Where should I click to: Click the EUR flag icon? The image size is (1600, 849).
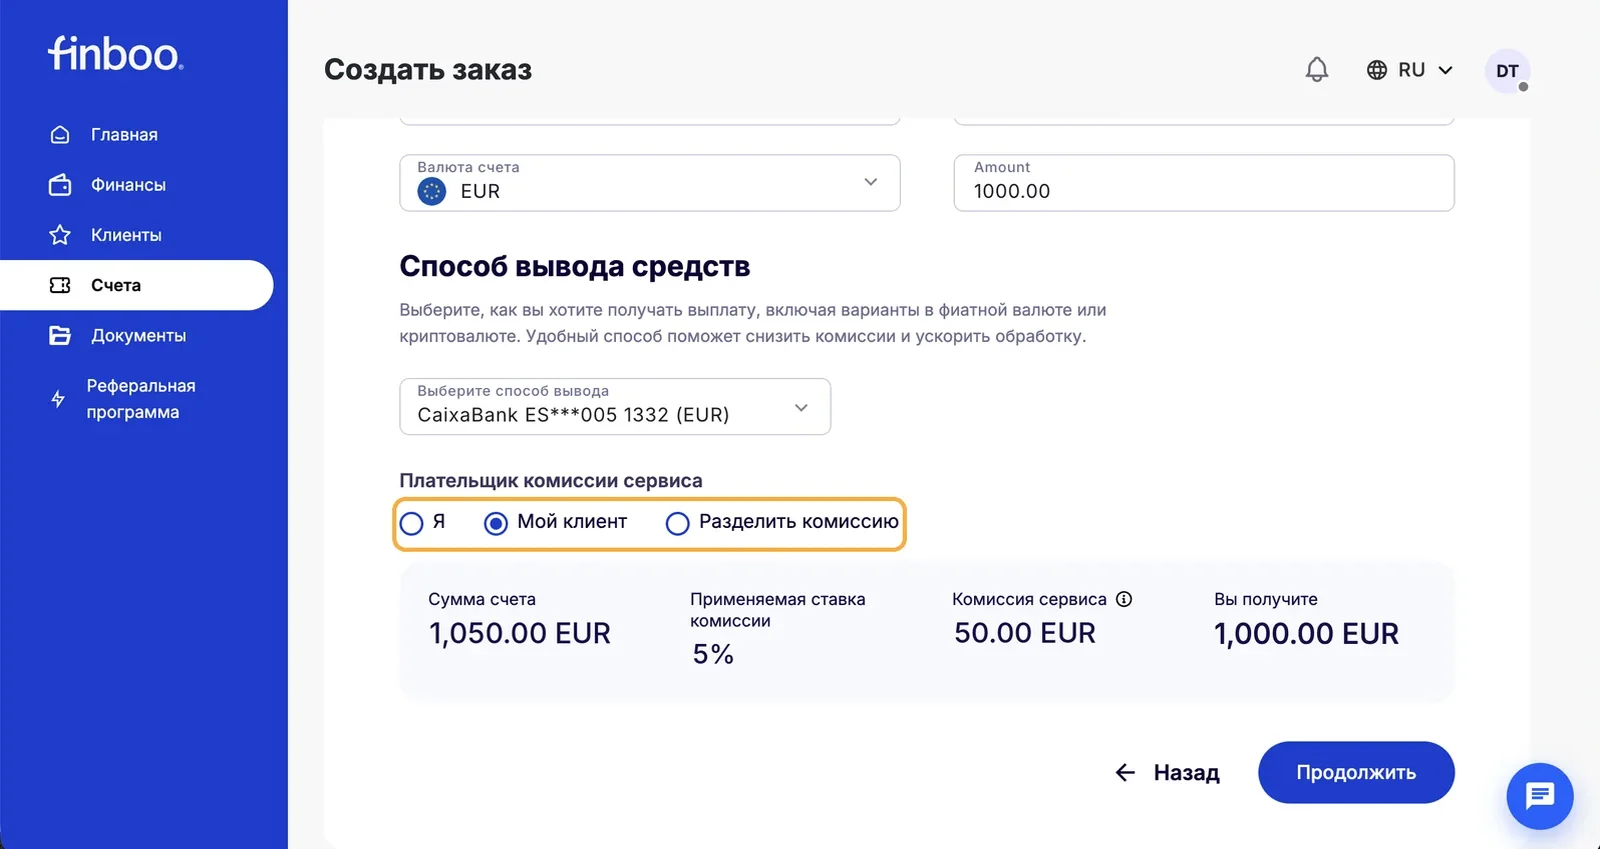click(x=432, y=191)
